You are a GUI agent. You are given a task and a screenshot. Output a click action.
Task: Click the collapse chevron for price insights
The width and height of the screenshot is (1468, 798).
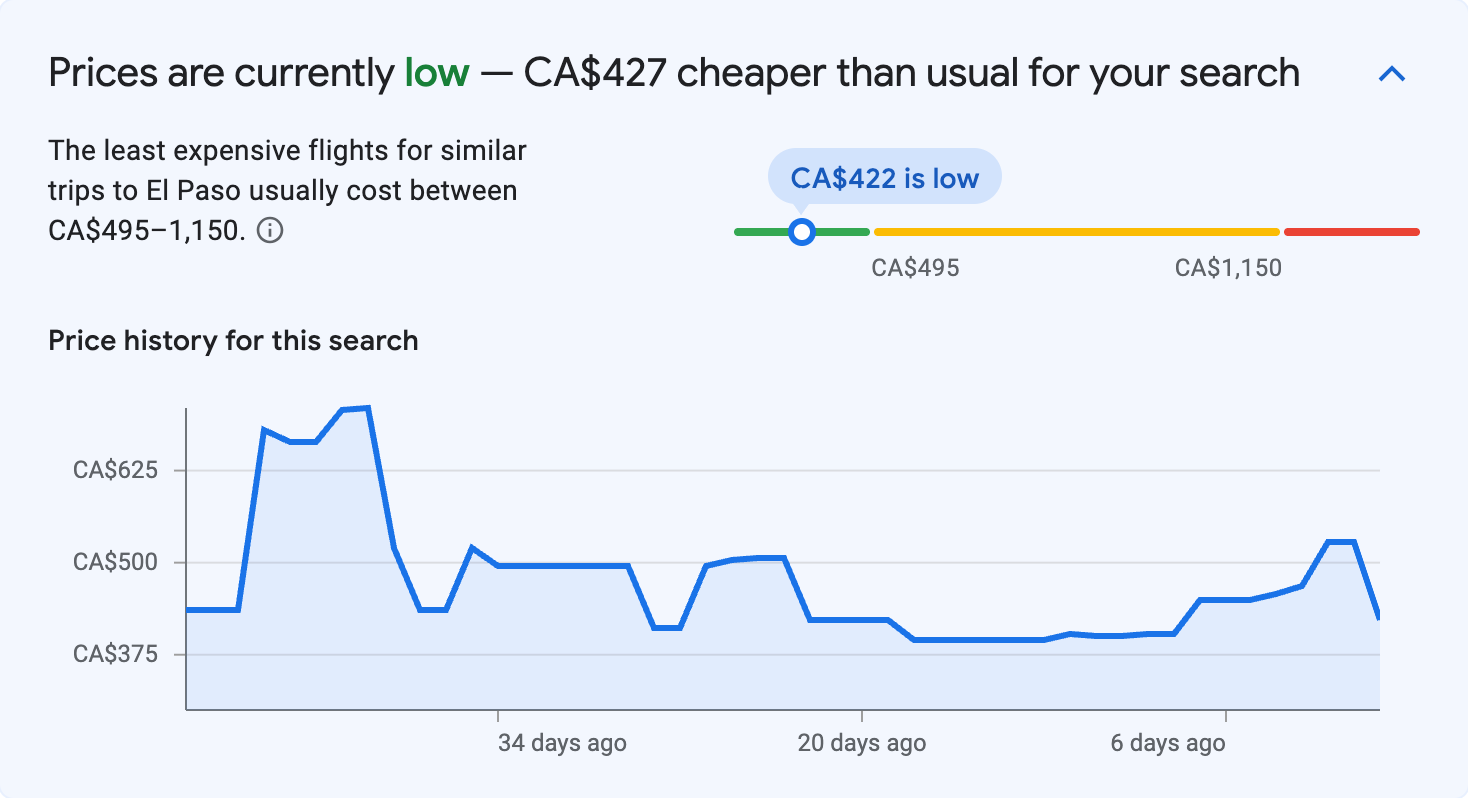coord(1391,72)
